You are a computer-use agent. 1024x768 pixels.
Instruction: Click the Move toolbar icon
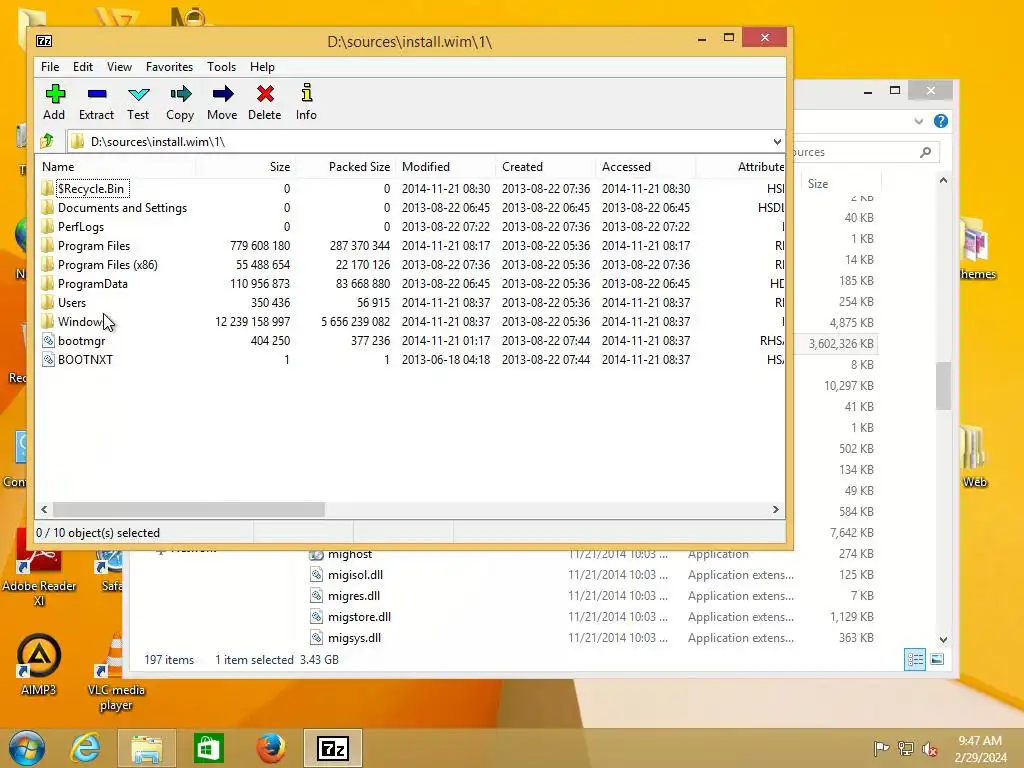coord(223,94)
